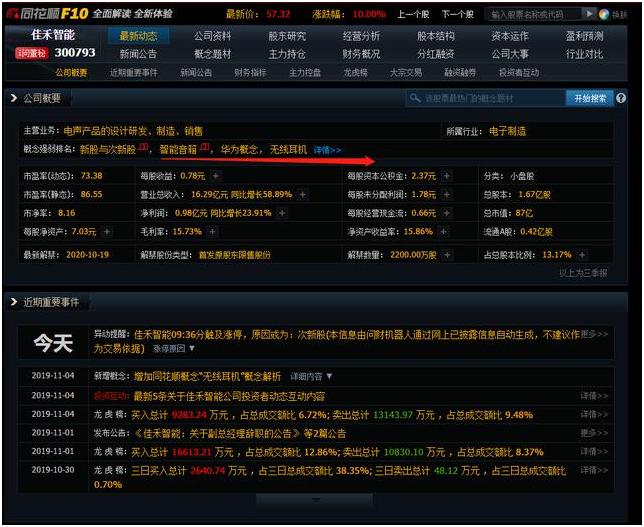Click the plus icon beside 占总股本比例 13.17%
Screen dimensions: 644x527
point(582,255)
